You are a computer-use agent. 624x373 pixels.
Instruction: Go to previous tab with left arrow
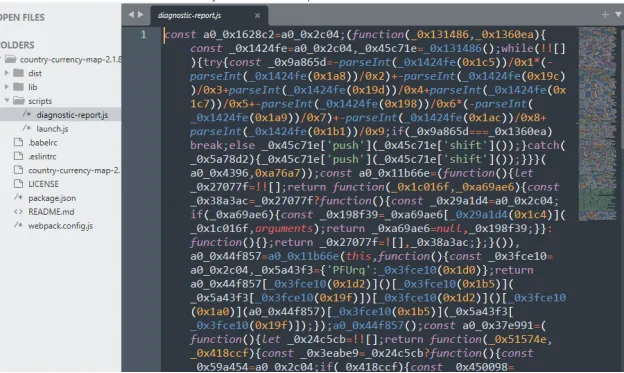(131, 15)
